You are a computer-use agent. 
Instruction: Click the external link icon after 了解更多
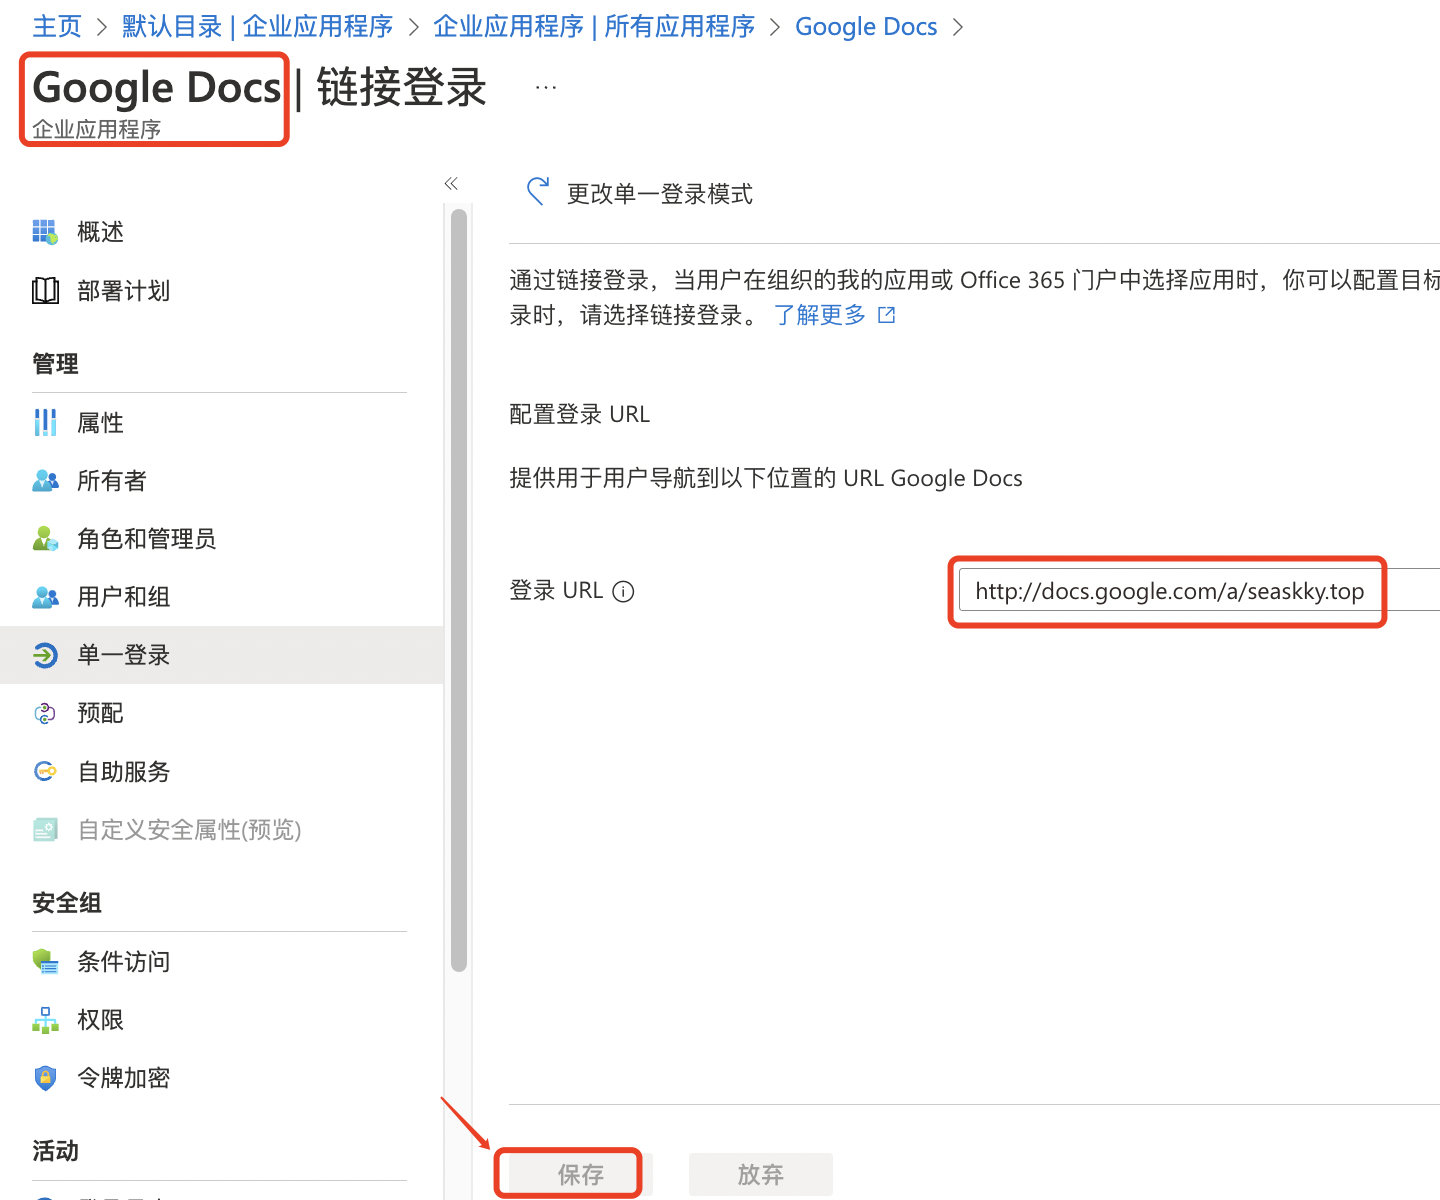point(886,315)
